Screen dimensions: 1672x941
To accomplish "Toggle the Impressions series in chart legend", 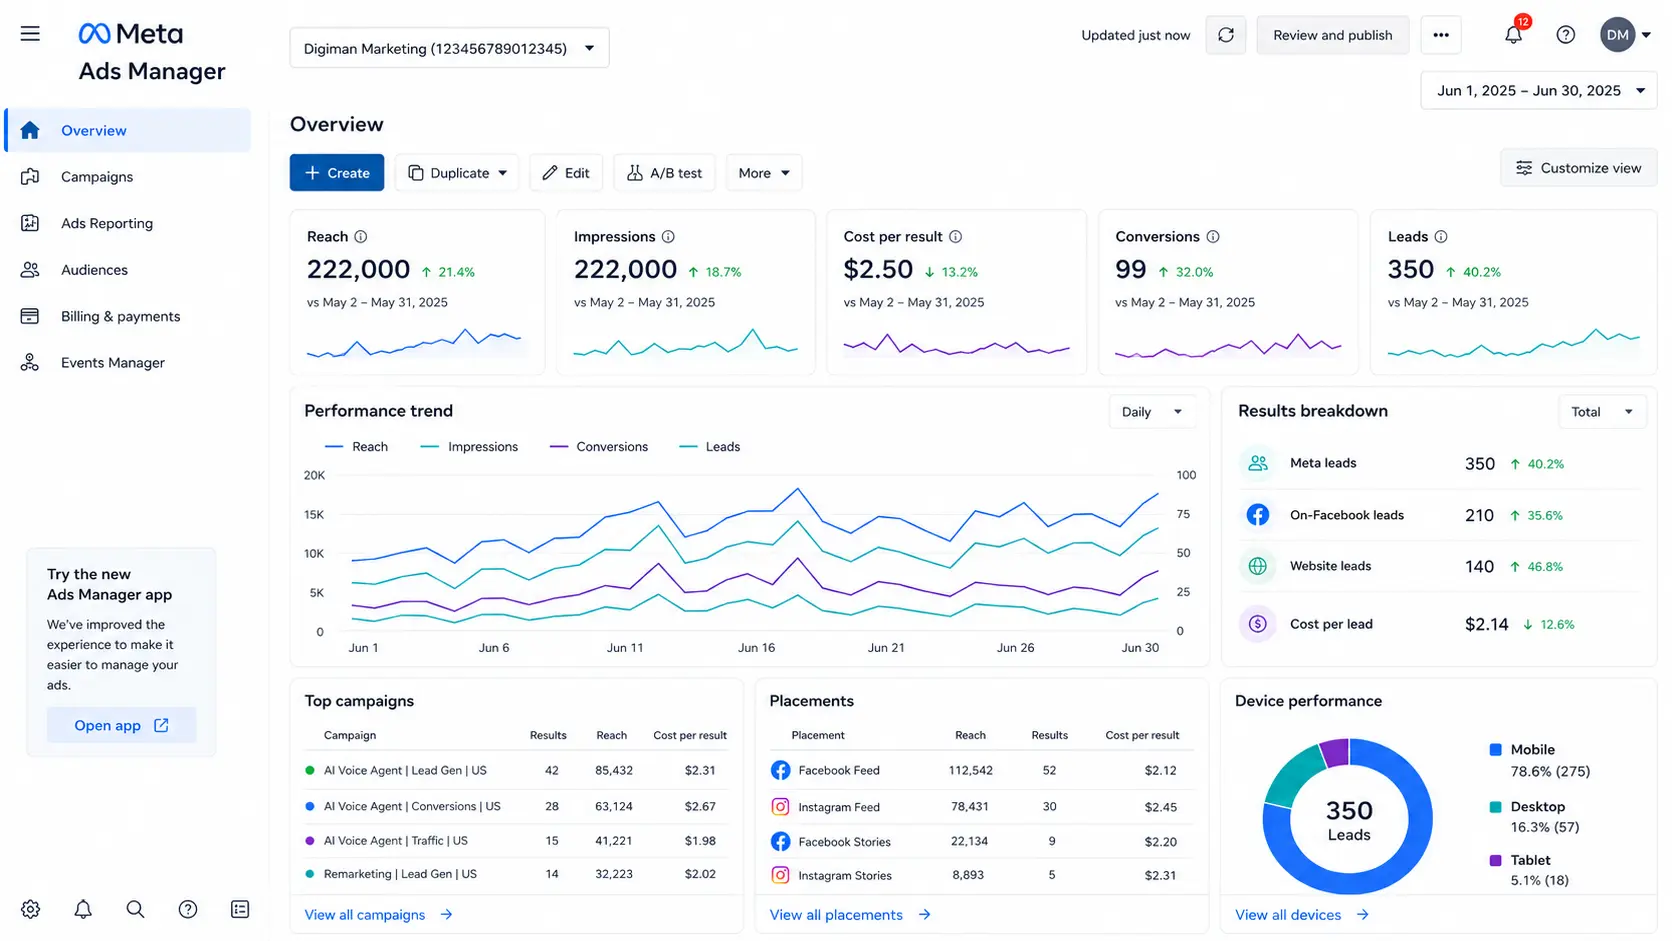I will (469, 447).
